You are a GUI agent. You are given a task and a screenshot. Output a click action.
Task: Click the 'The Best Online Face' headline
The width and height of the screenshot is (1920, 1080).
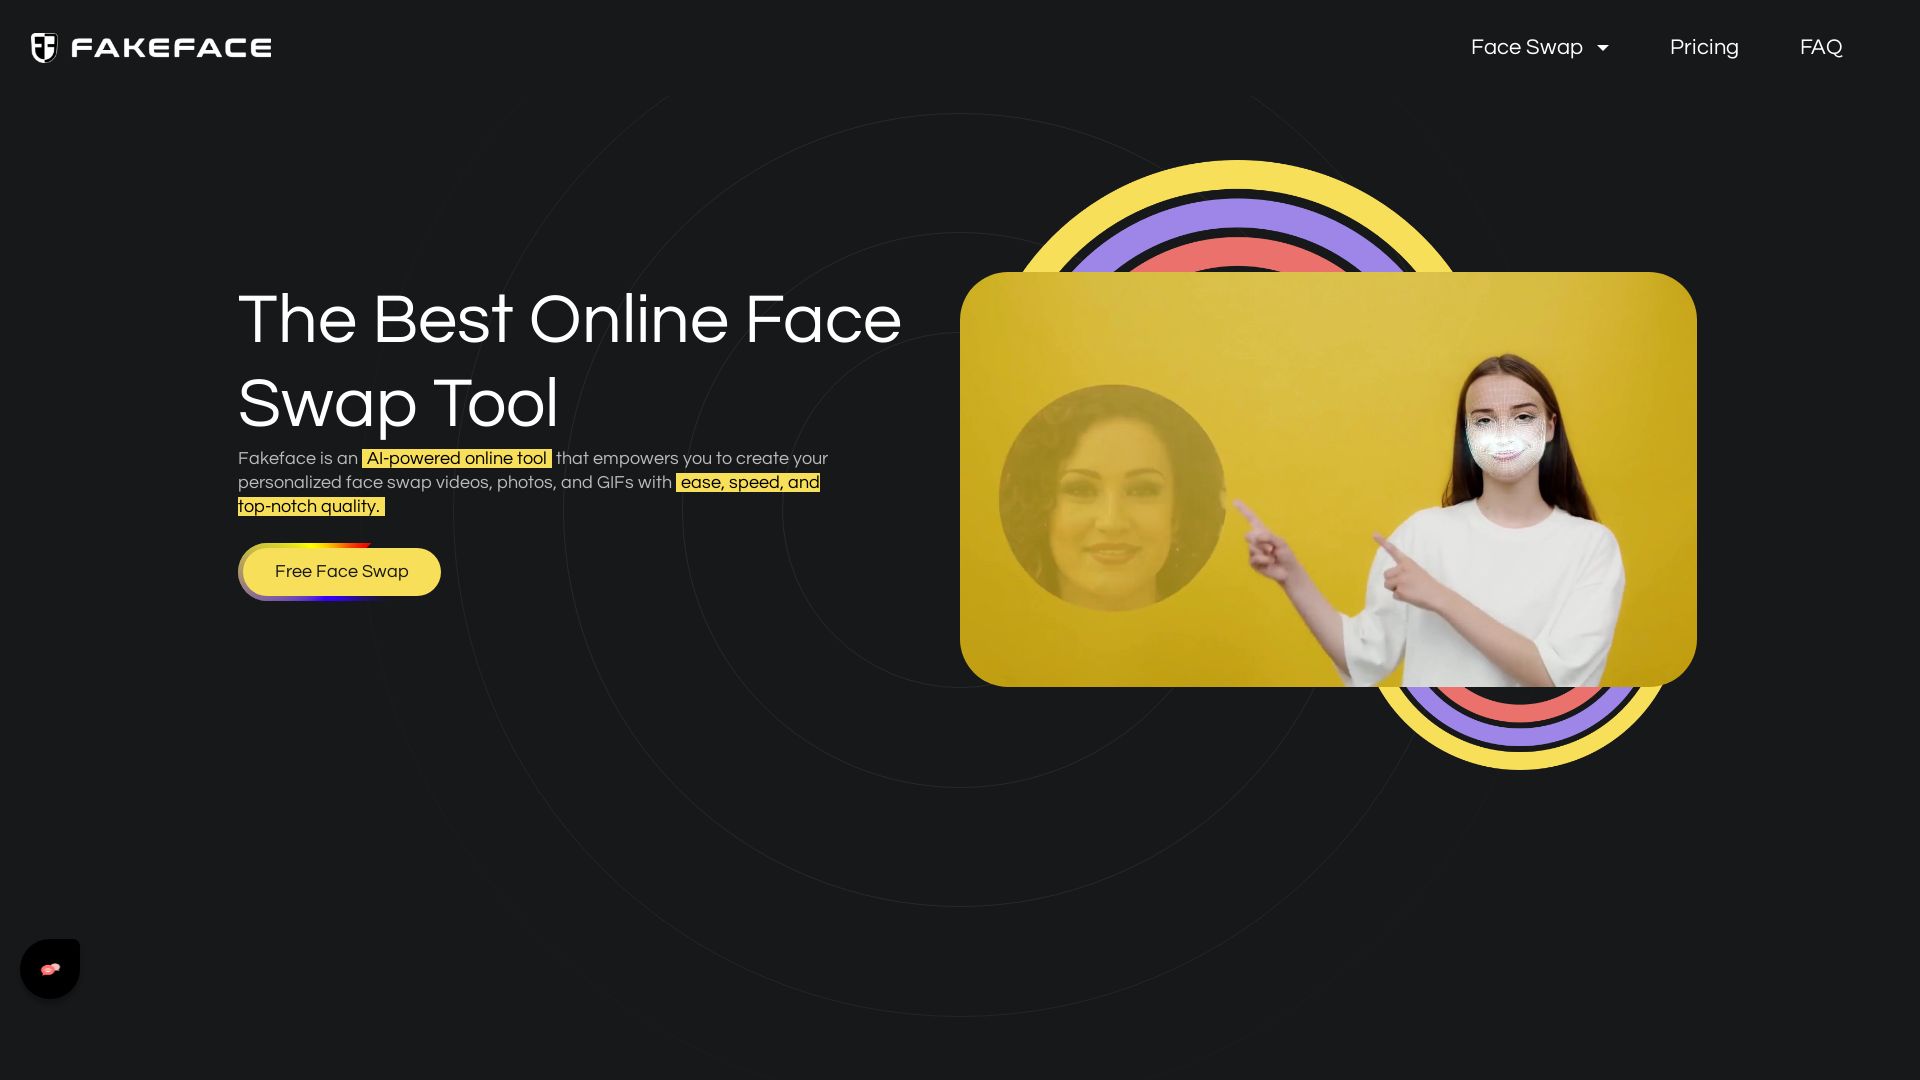tap(569, 320)
